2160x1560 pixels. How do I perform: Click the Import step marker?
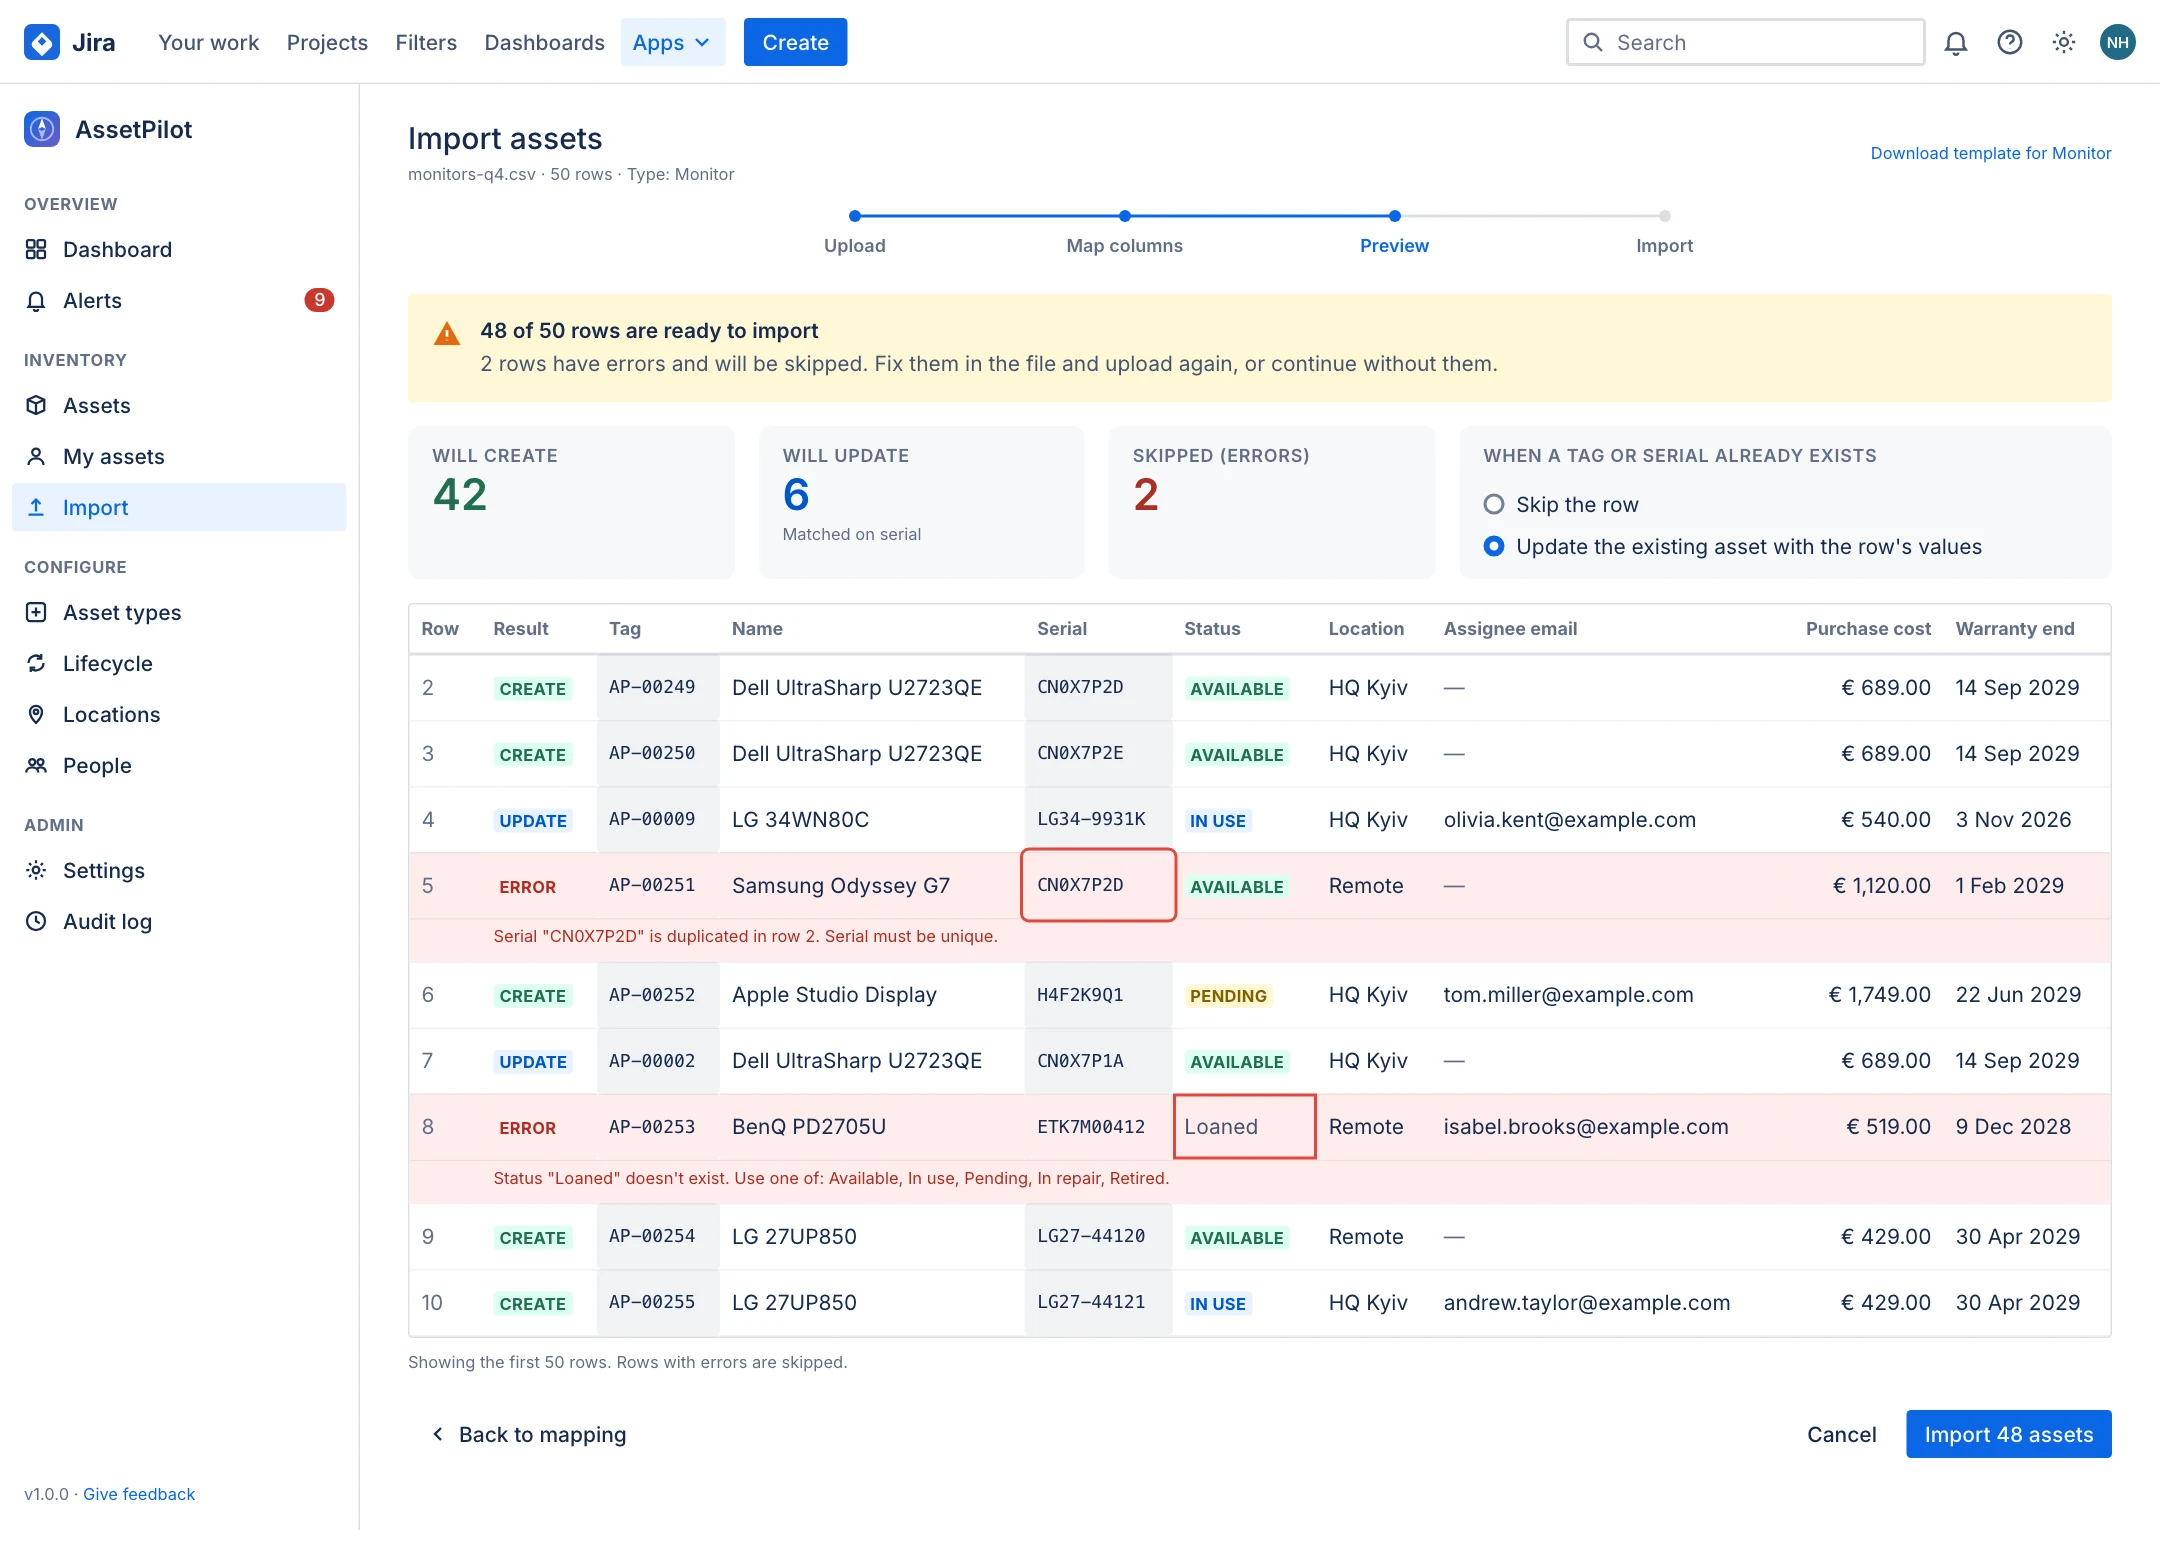pos(1665,216)
